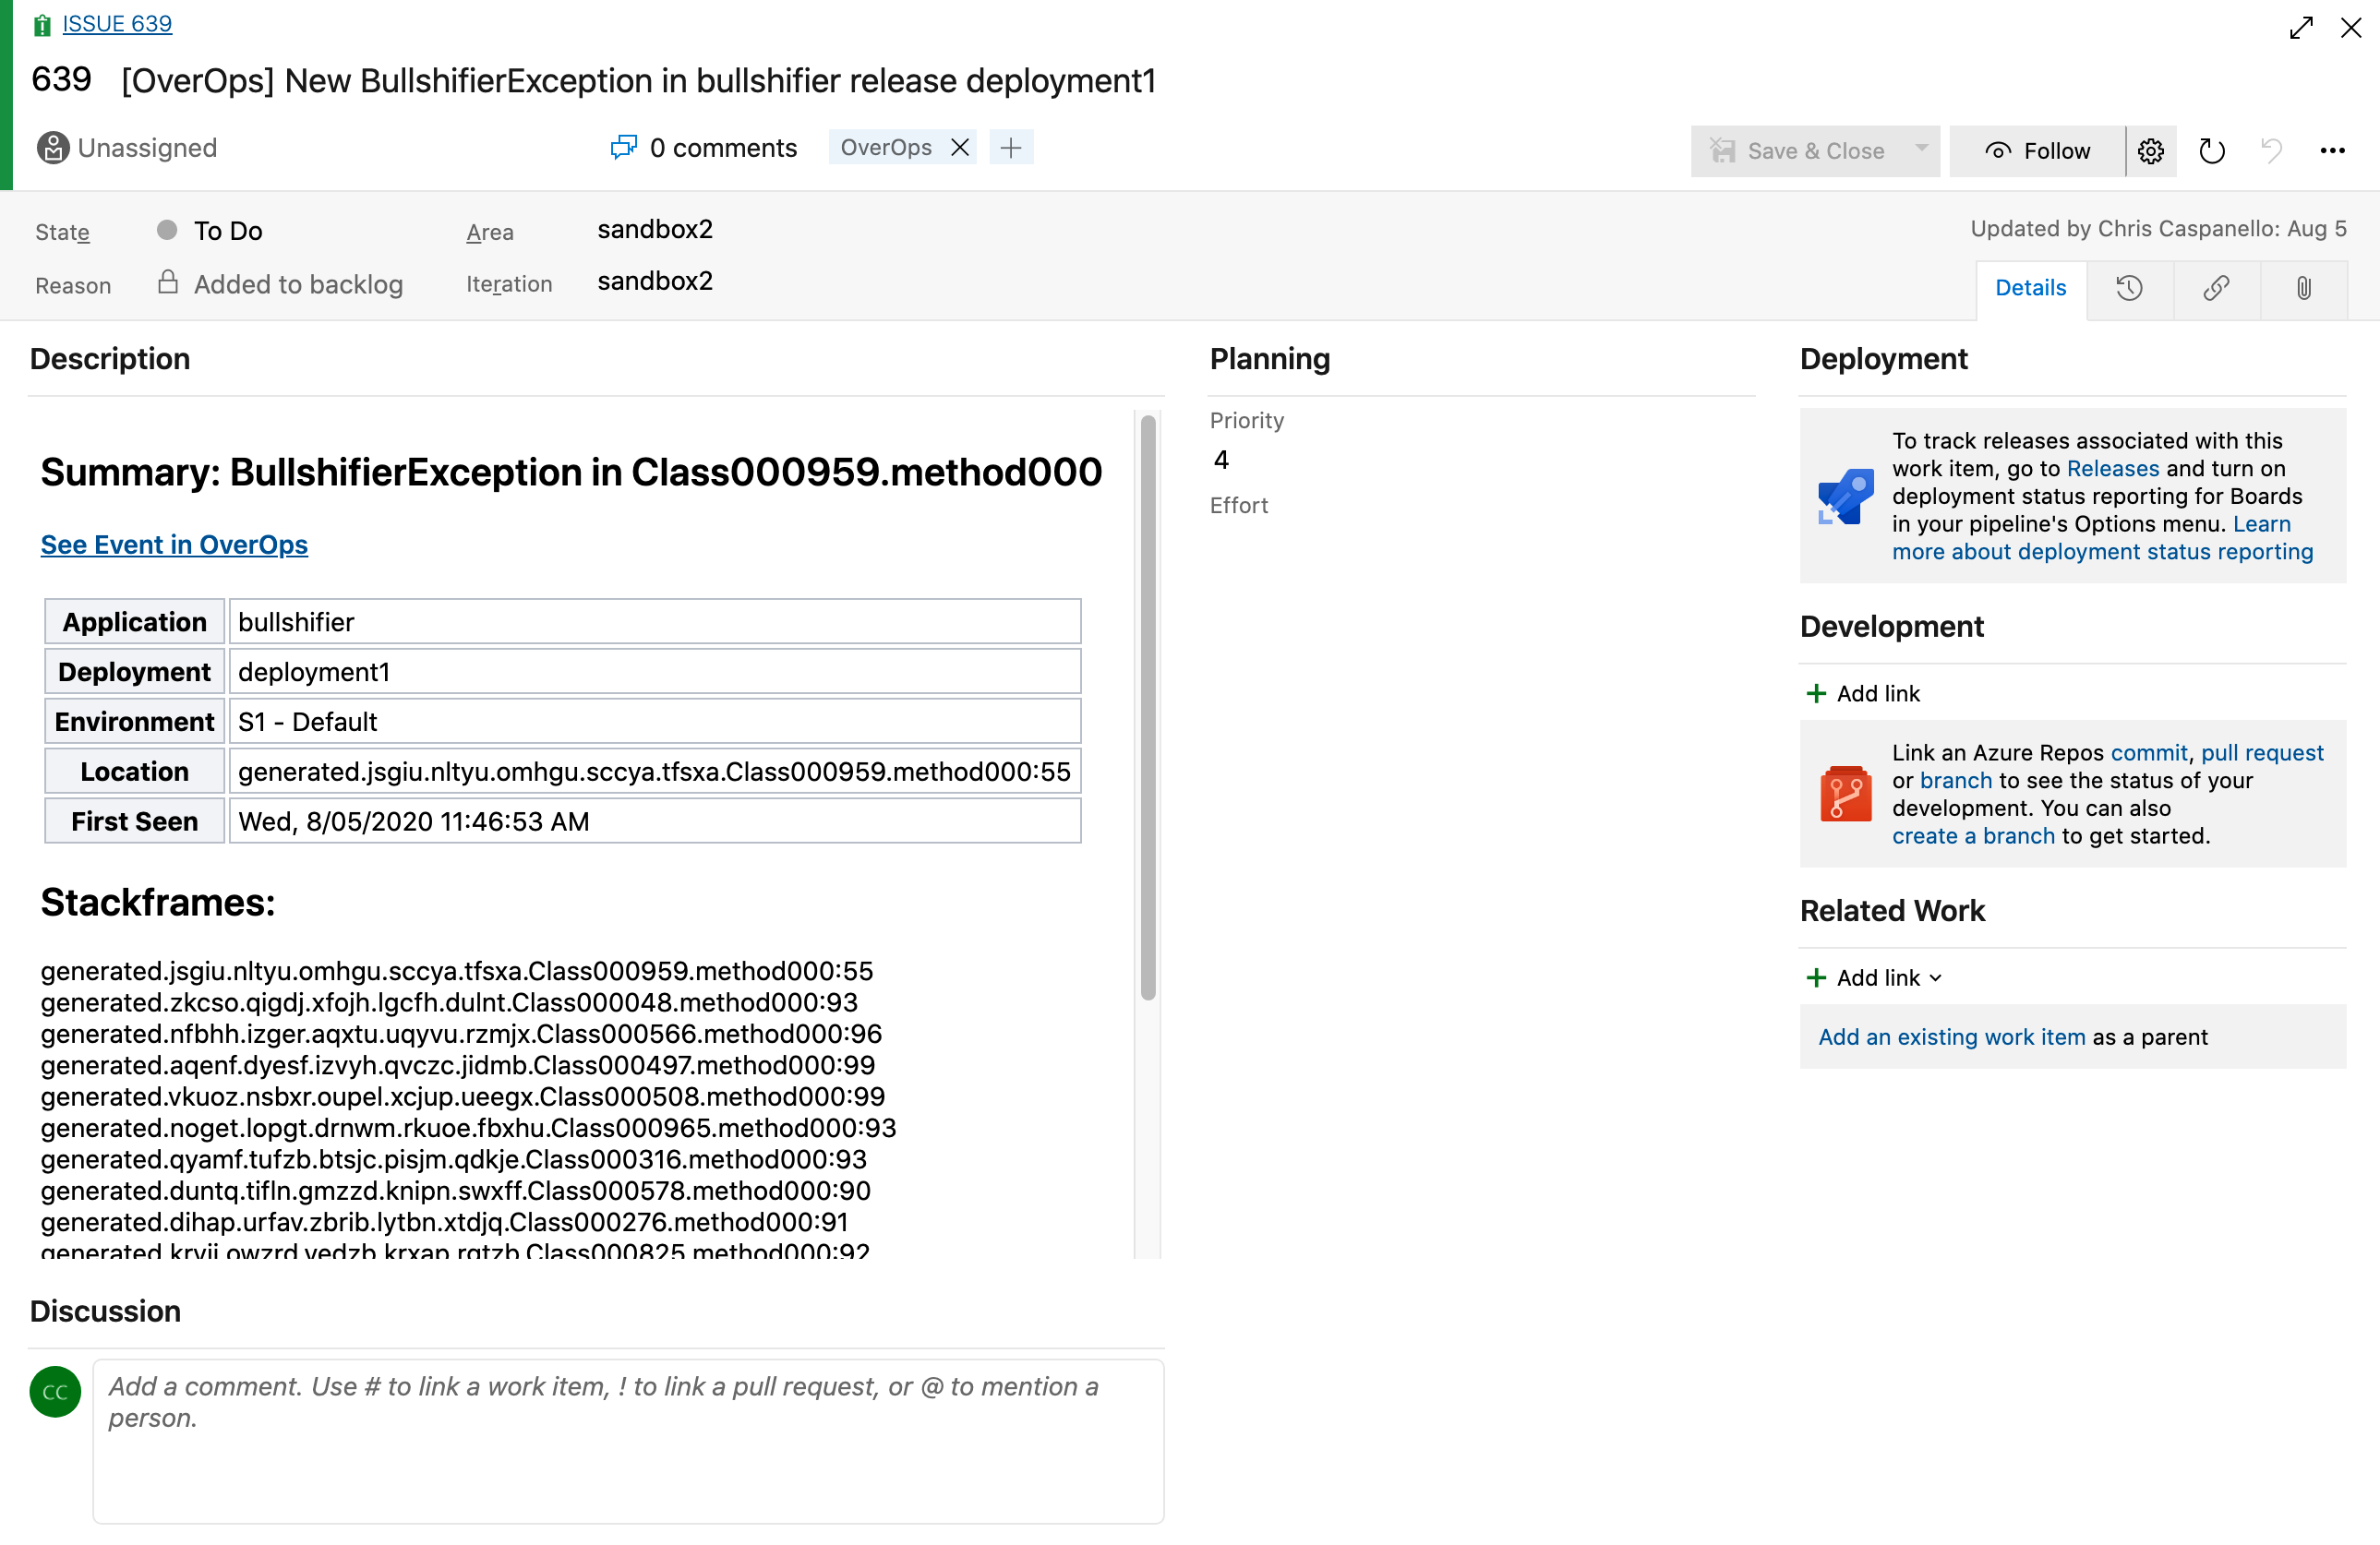2380x1545 pixels.
Task: Open the more actions ellipsis menu
Action: point(2332,151)
